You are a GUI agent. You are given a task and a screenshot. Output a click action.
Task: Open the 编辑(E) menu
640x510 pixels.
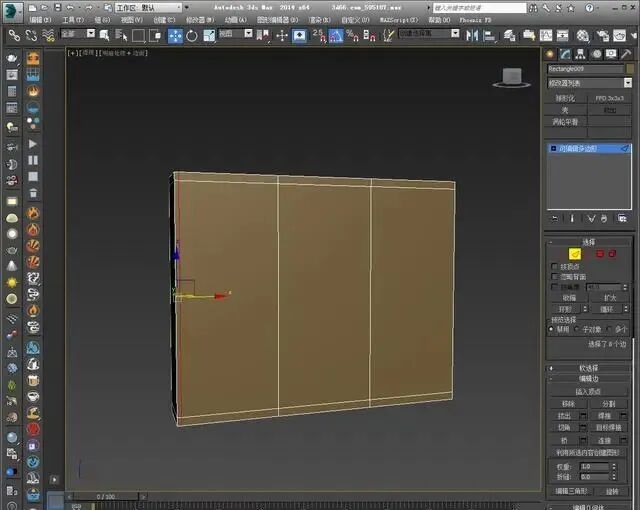[x=40, y=20]
